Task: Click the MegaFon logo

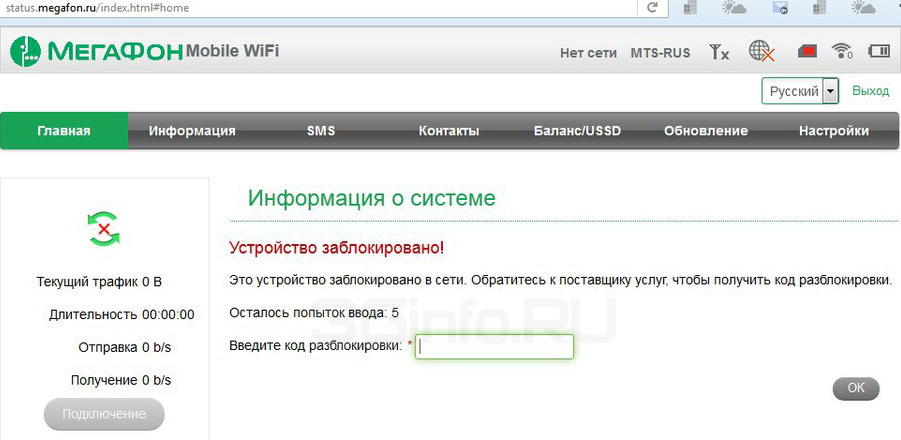Action: 97,52
